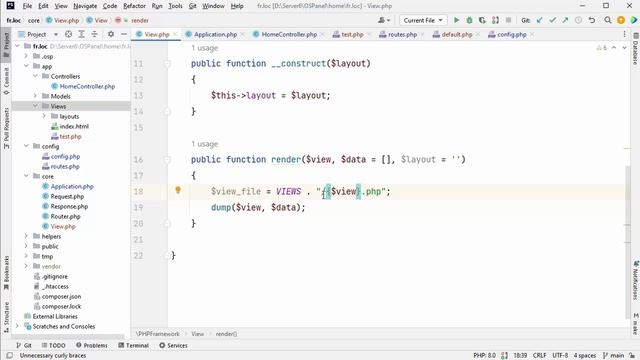The width and height of the screenshot is (640, 360).
Task: Fold the __construct function at line 11
Action: coord(167,64)
